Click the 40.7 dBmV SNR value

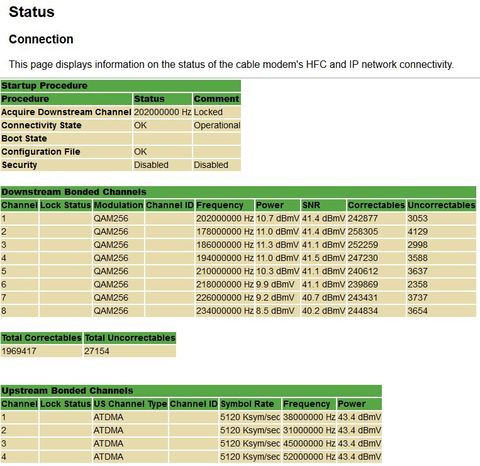click(323, 298)
